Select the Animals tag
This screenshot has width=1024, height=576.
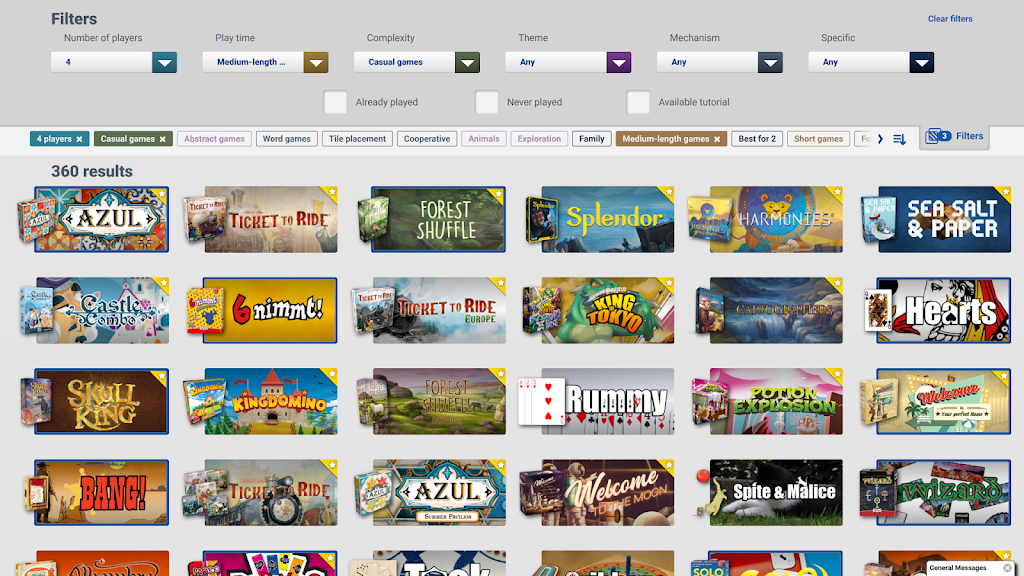point(484,139)
